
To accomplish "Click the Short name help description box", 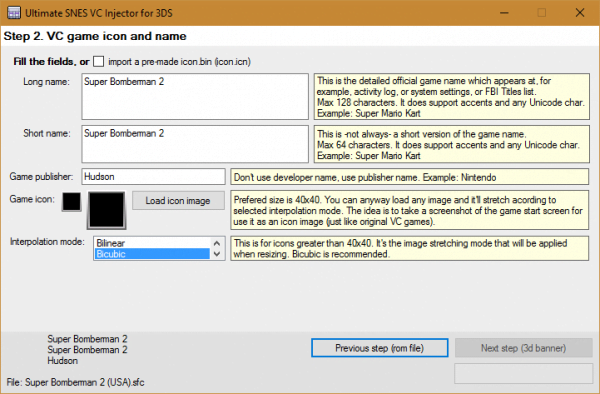I will 452,144.
